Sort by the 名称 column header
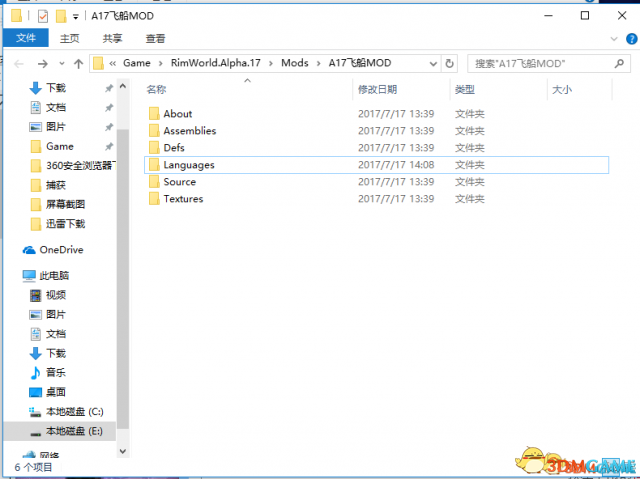This screenshot has height=479, width=640. [156, 89]
